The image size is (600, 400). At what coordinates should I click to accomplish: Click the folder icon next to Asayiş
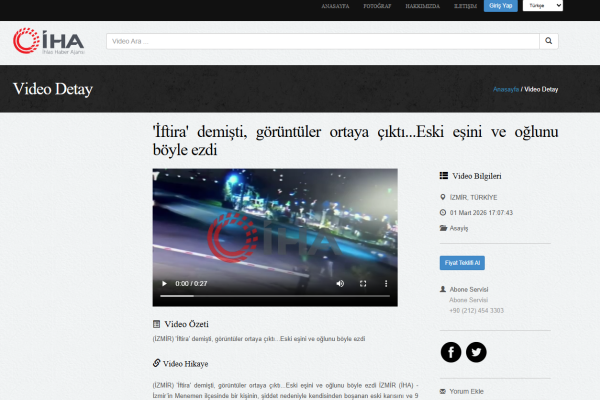coord(443,228)
